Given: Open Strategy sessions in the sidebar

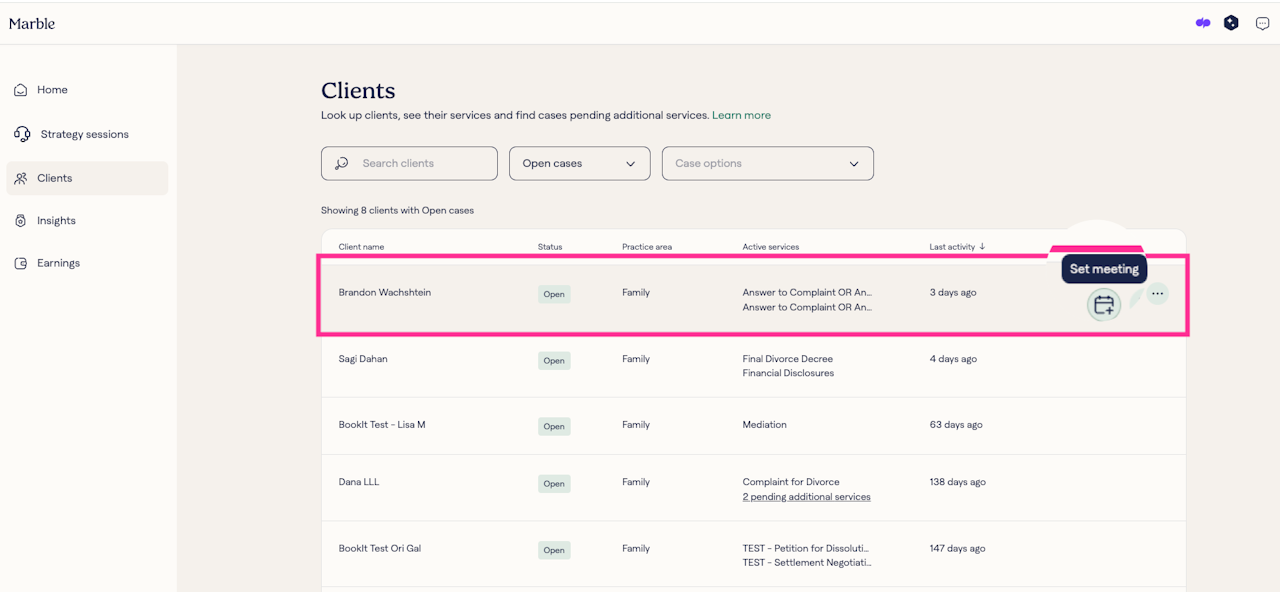Looking at the screenshot, I should coord(84,134).
